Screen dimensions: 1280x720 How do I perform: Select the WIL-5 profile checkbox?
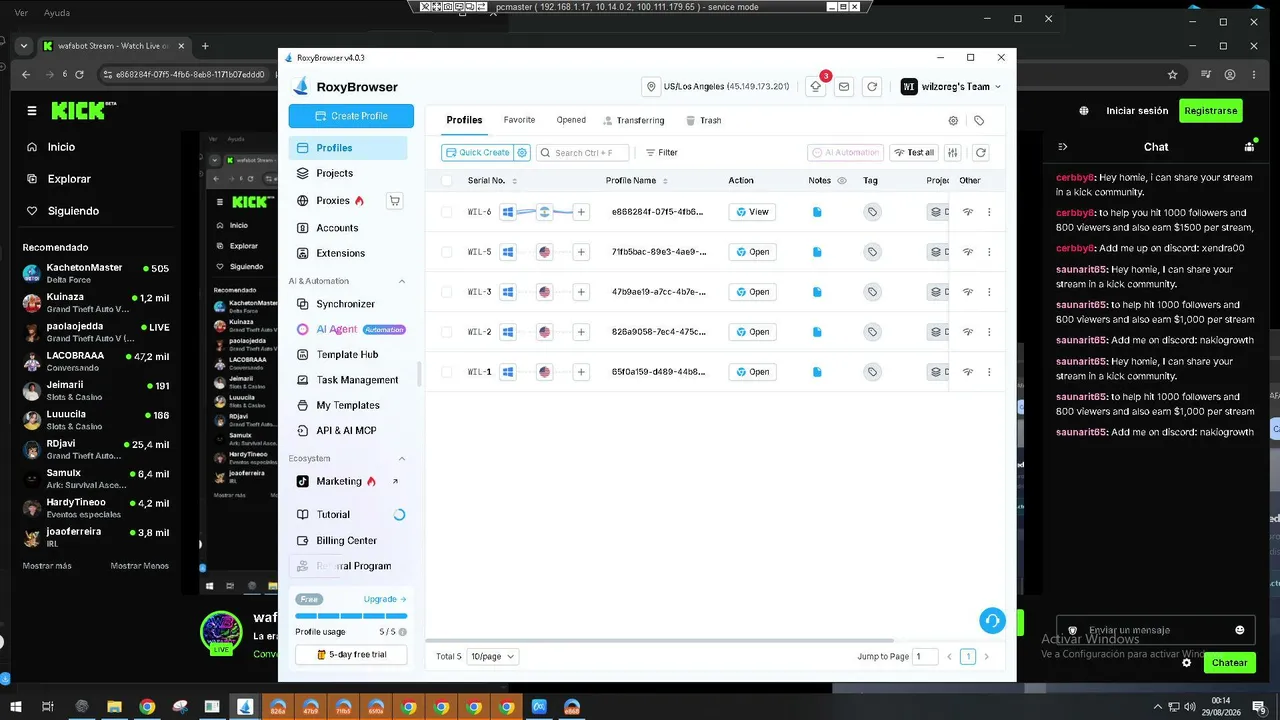(446, 252)
